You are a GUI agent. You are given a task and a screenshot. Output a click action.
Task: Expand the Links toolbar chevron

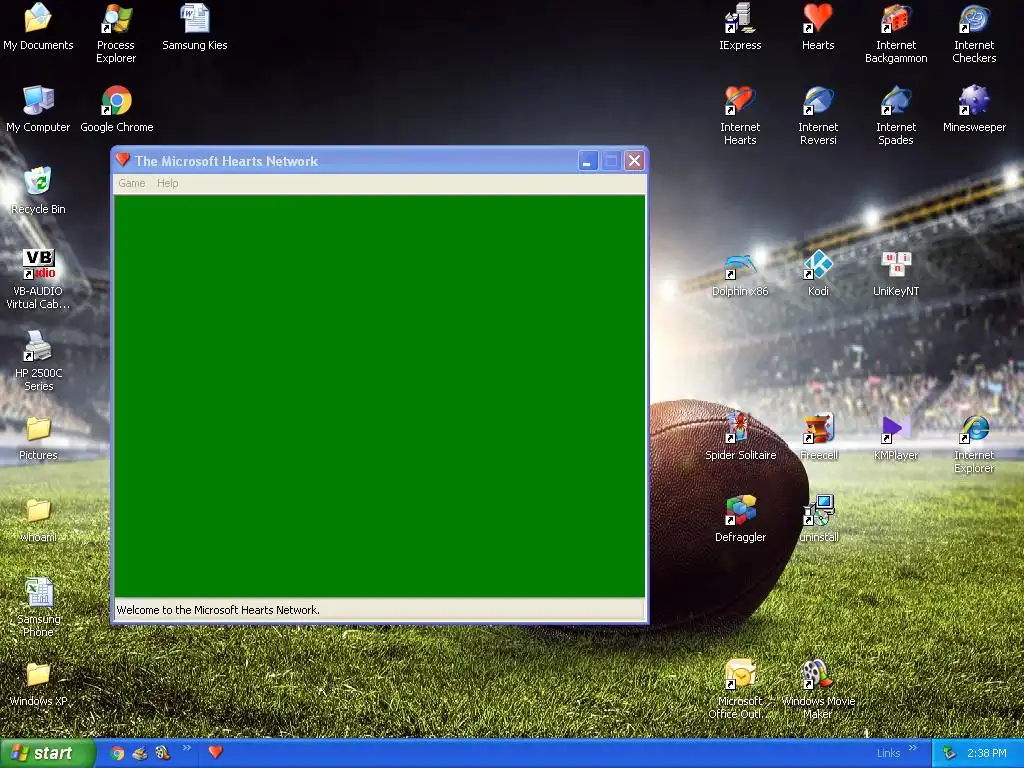click(913, 748)
